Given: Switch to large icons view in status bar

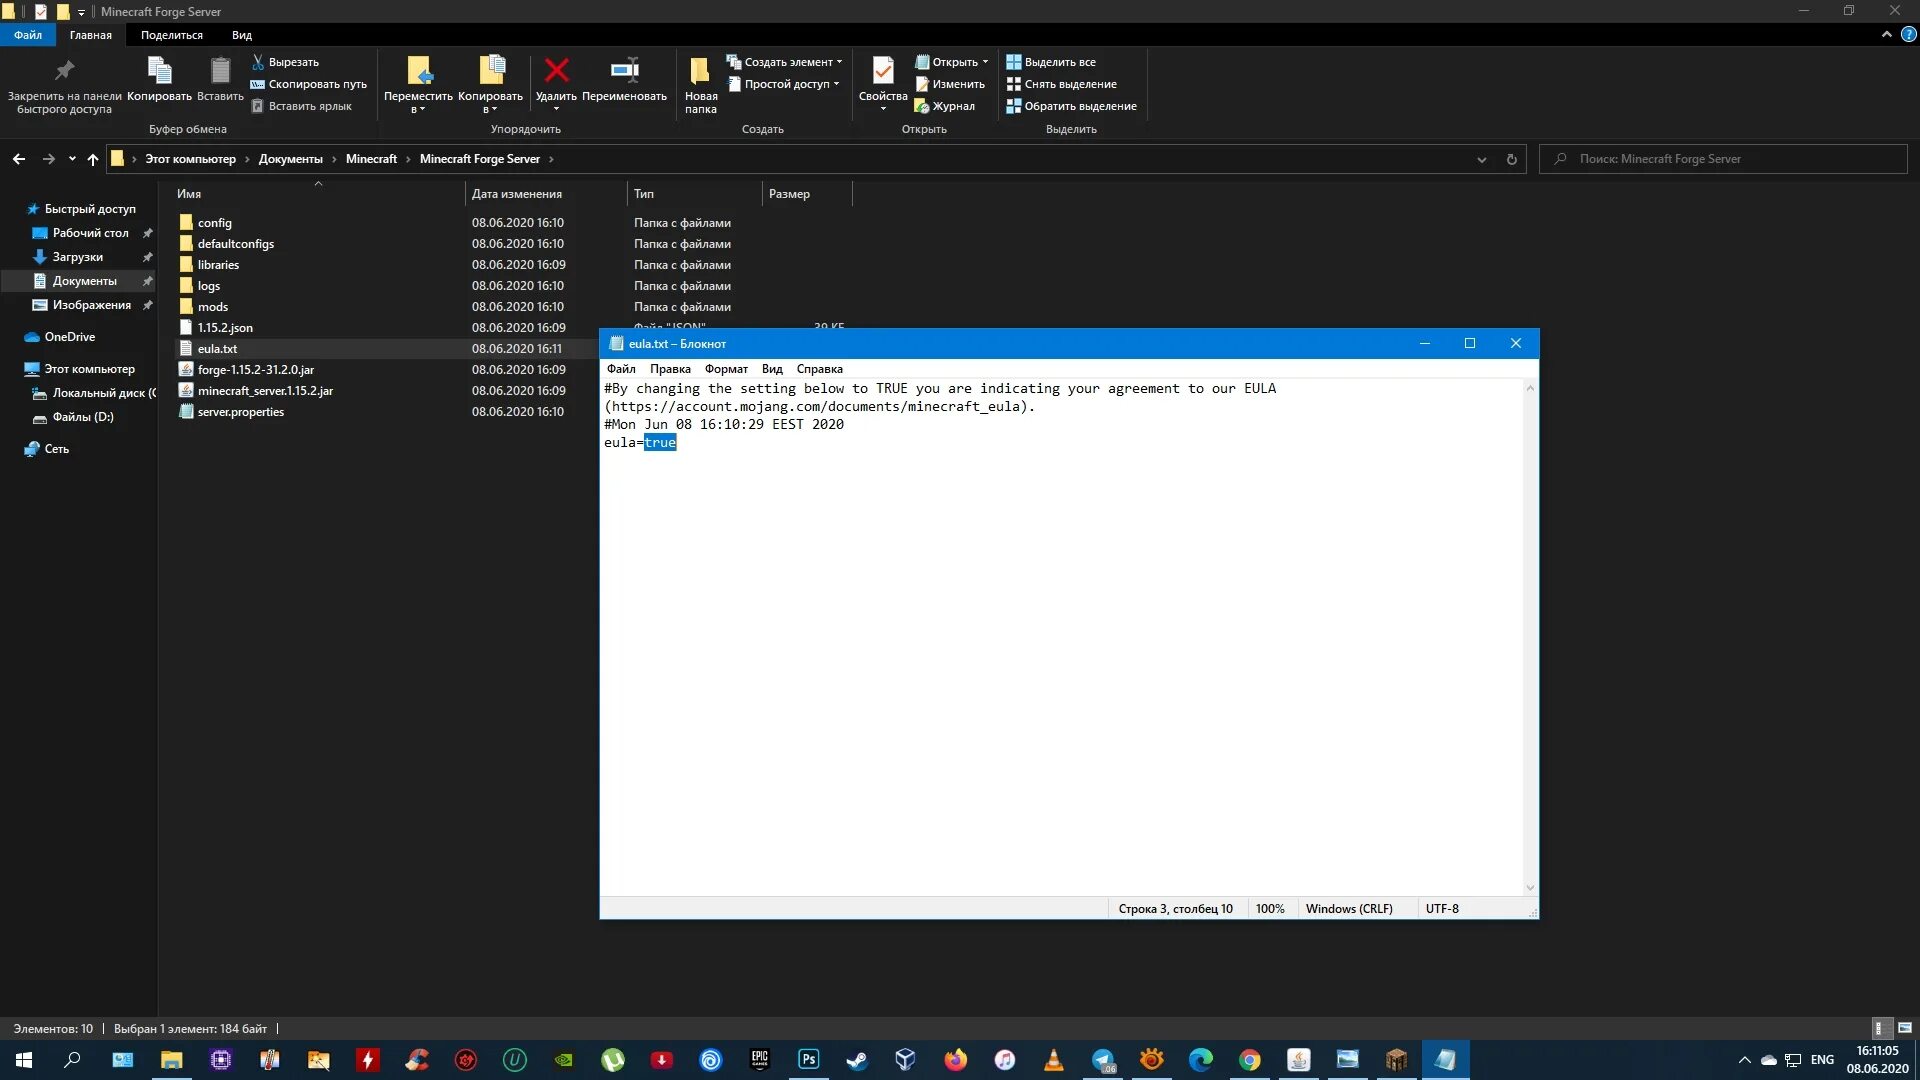Looking at the screenshot, I should click(1904, 1028).
